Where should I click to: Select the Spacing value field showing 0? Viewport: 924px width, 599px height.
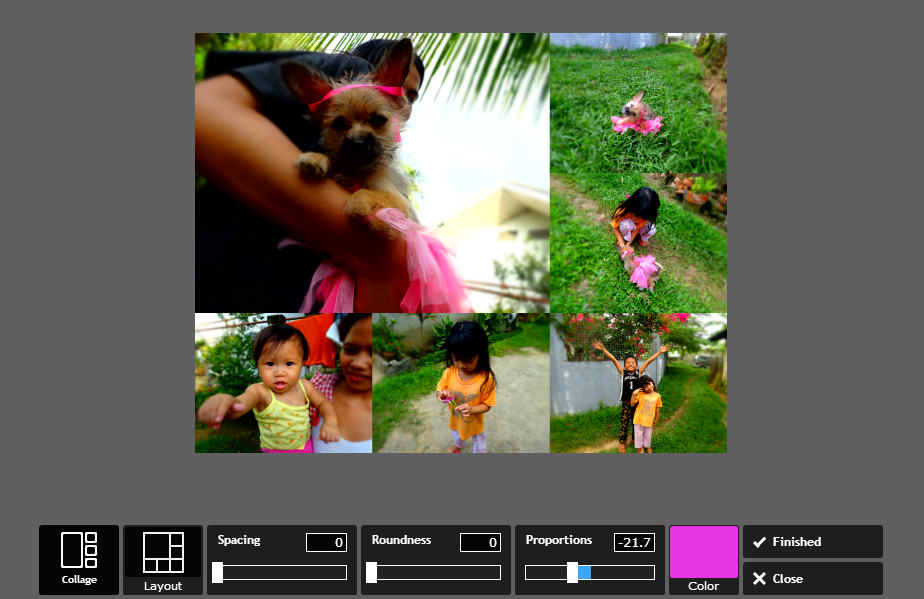(x=326, y=541)
